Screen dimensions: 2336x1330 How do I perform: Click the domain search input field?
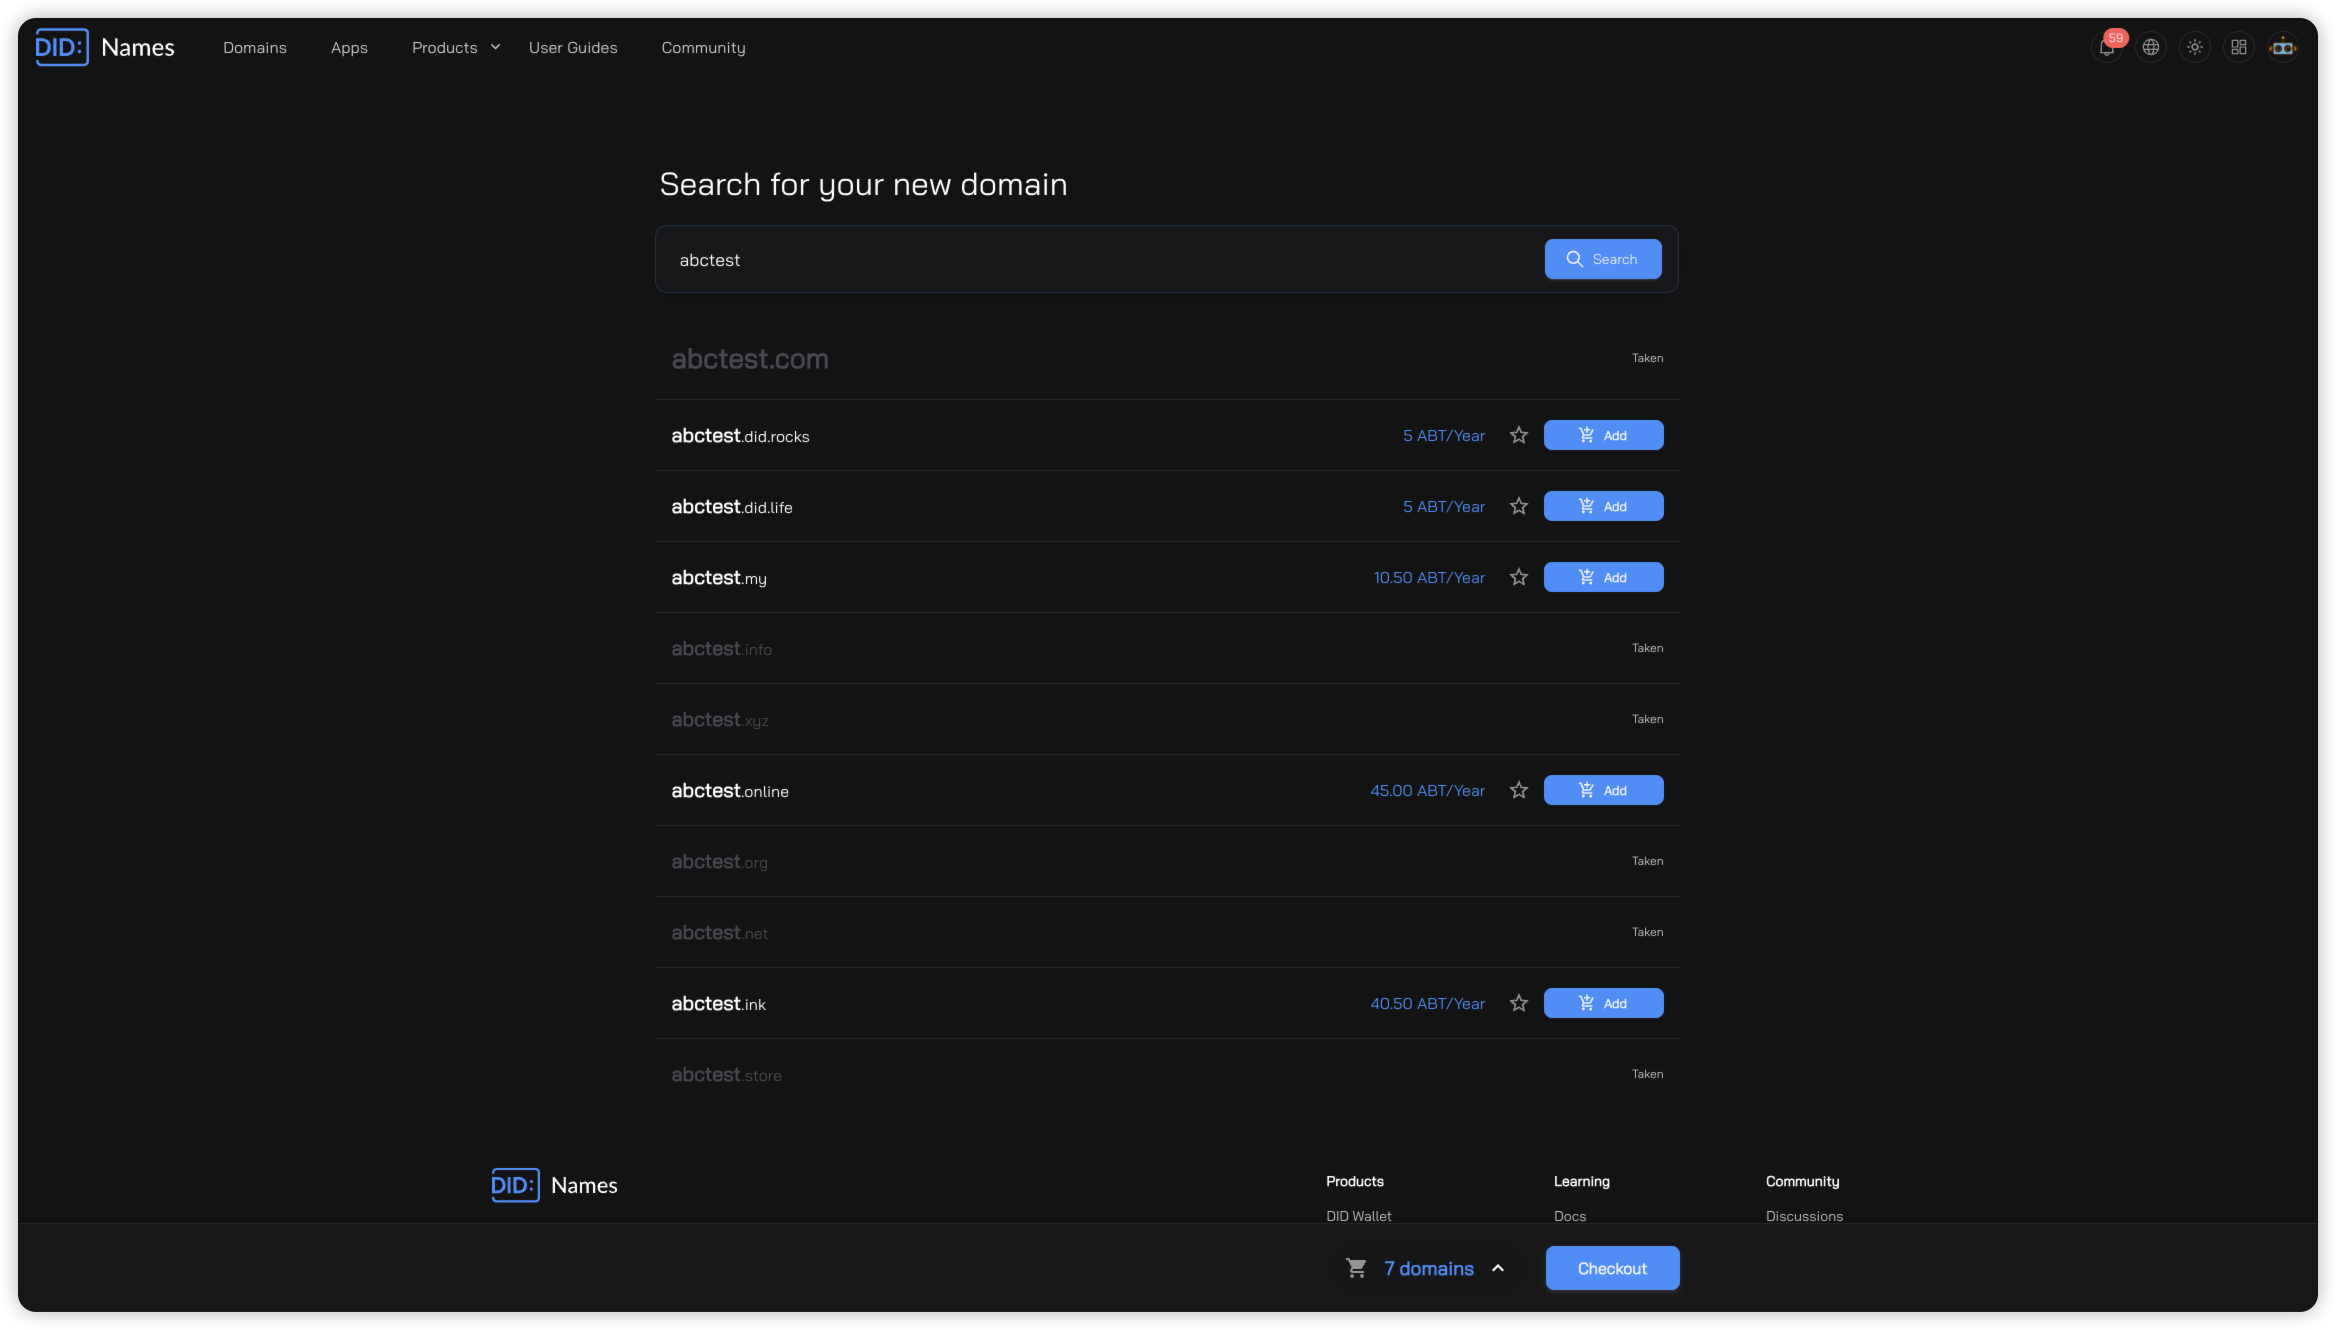point(1100,260)
